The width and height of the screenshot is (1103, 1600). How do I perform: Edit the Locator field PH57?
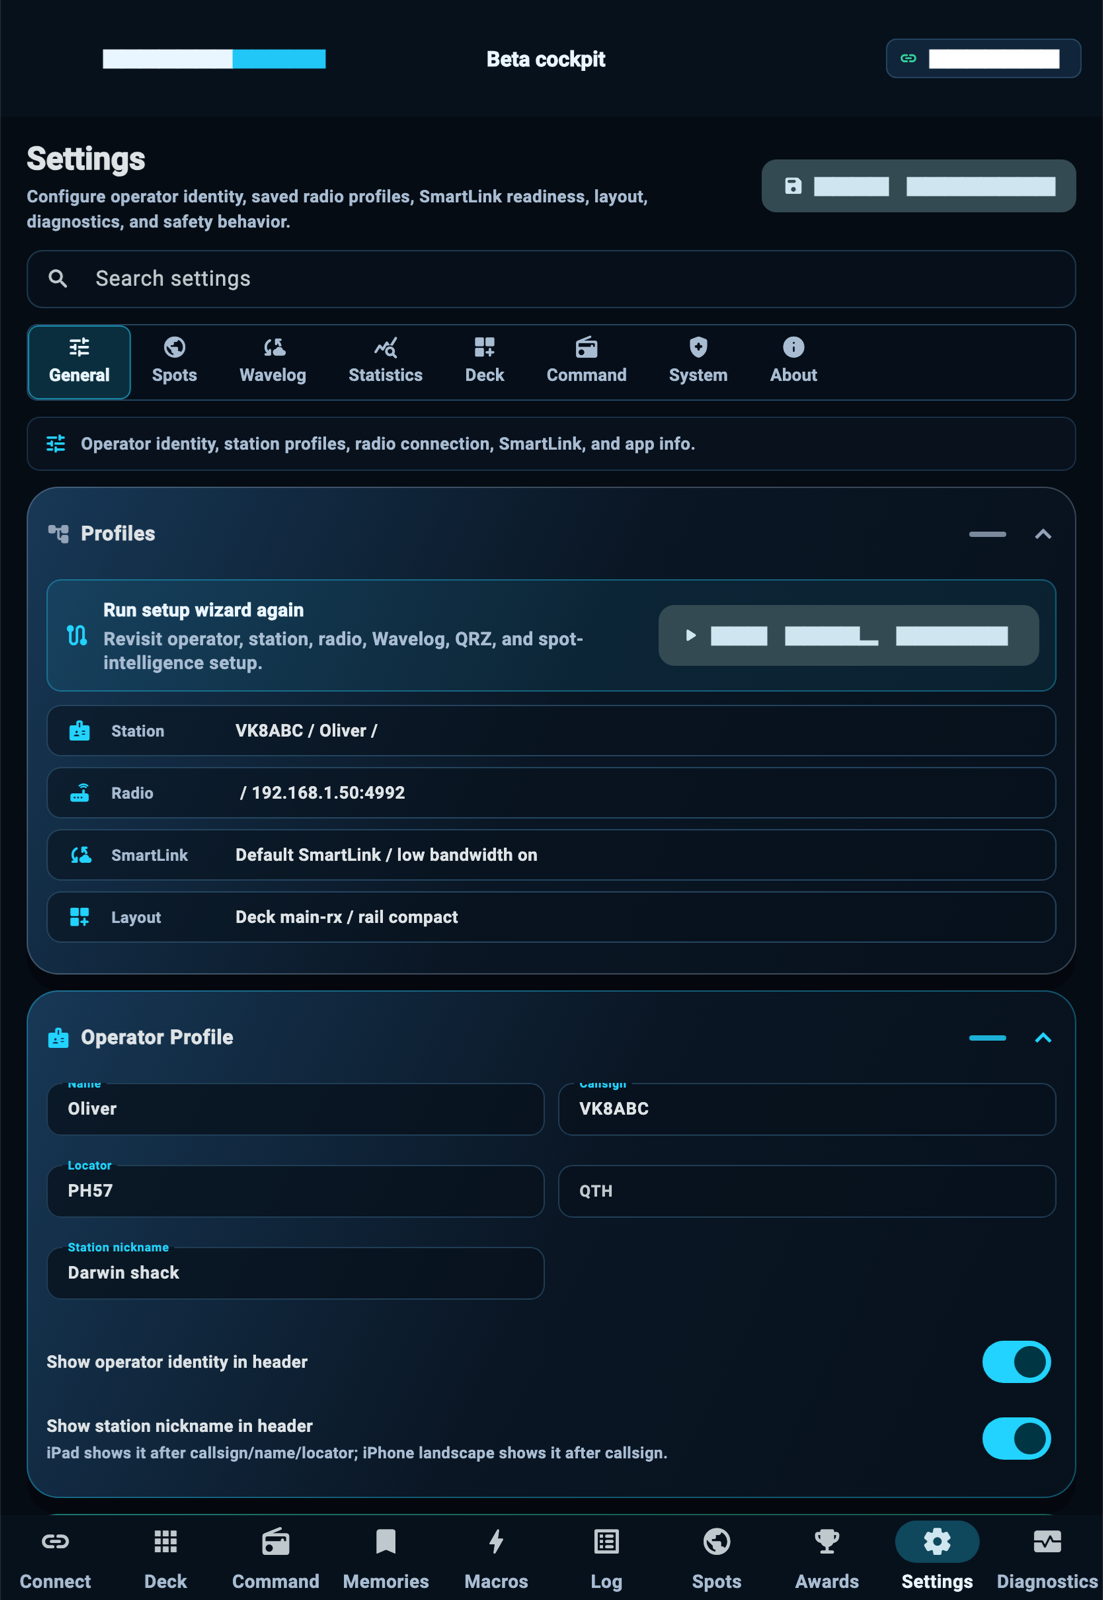(x=295, y=1191)
